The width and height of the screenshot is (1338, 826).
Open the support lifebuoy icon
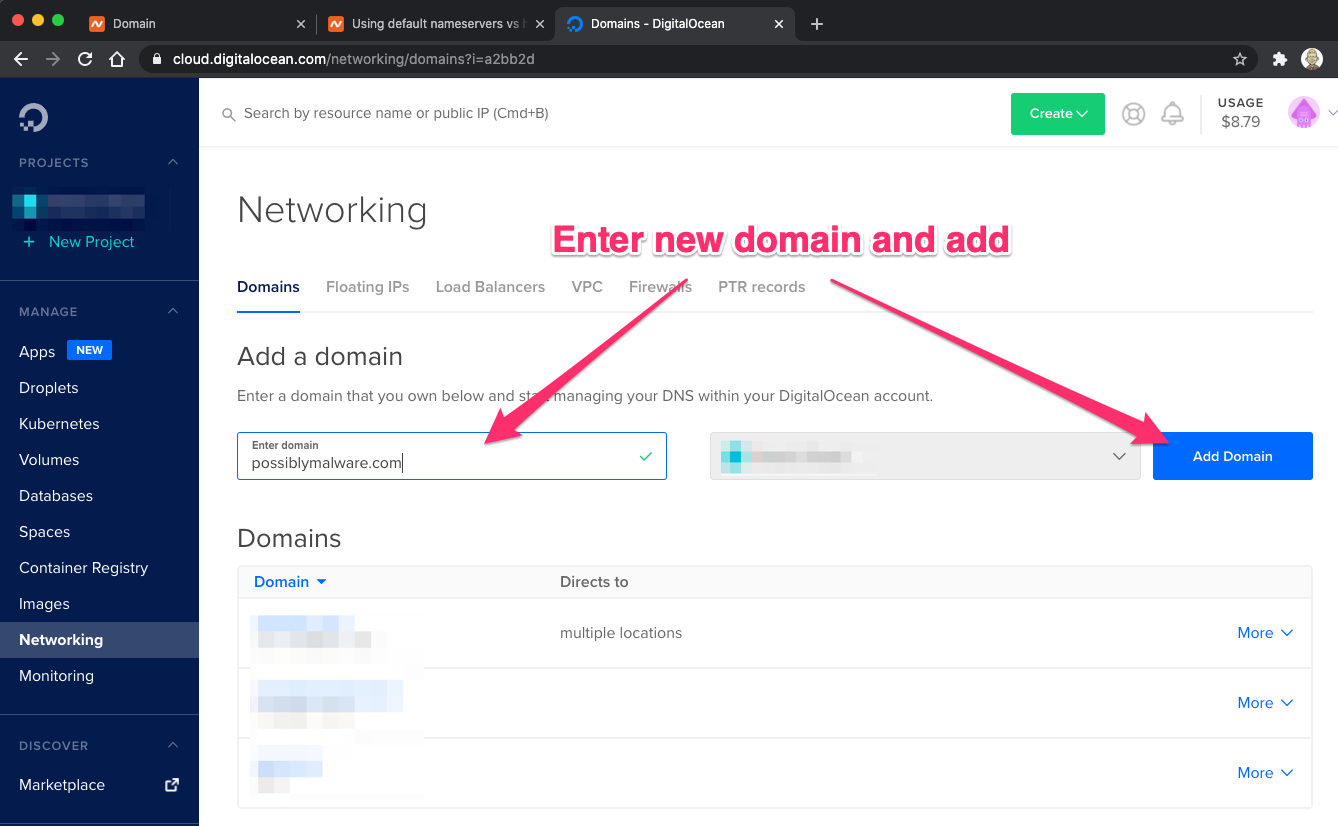(x=1133, y=114)
